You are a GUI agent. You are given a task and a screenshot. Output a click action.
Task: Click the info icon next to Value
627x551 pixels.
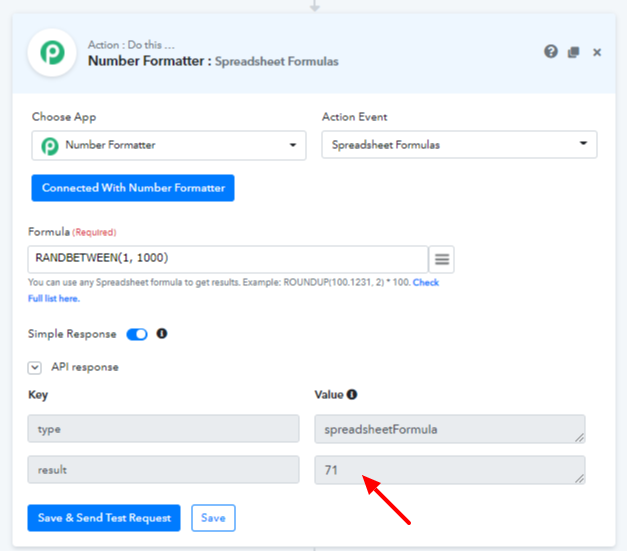[x=352, y=395]
